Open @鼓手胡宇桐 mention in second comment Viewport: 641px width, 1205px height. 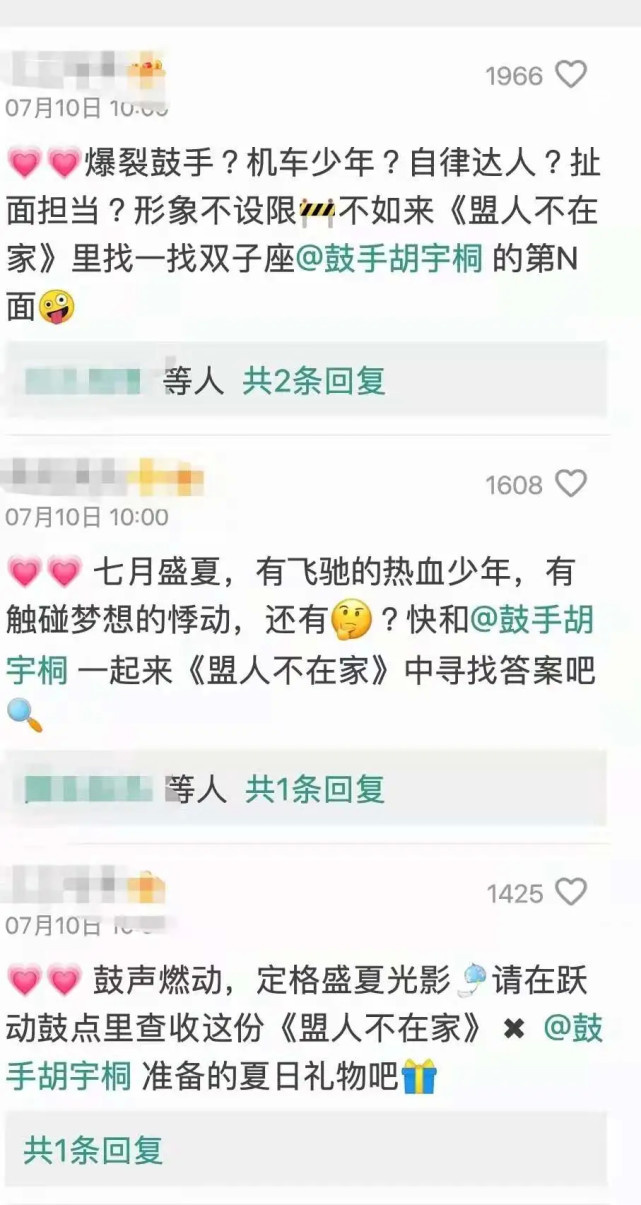300,644
